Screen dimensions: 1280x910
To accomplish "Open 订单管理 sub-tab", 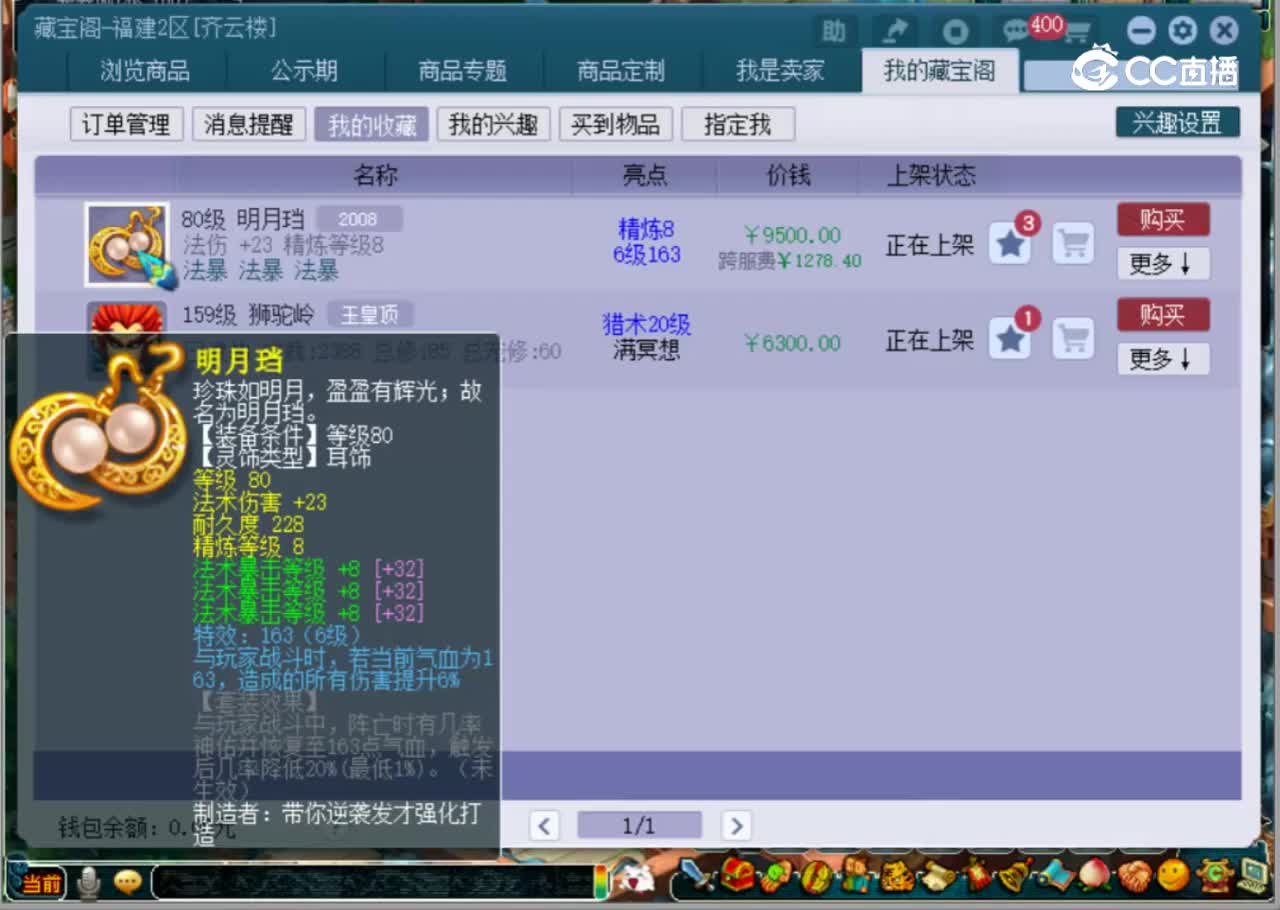I will point(126,125).
